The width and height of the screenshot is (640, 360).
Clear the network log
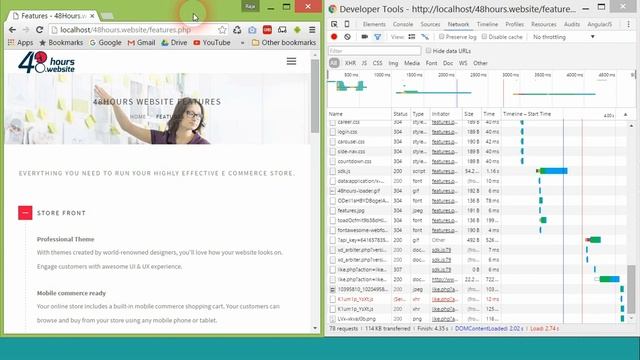tap(347, 37)
